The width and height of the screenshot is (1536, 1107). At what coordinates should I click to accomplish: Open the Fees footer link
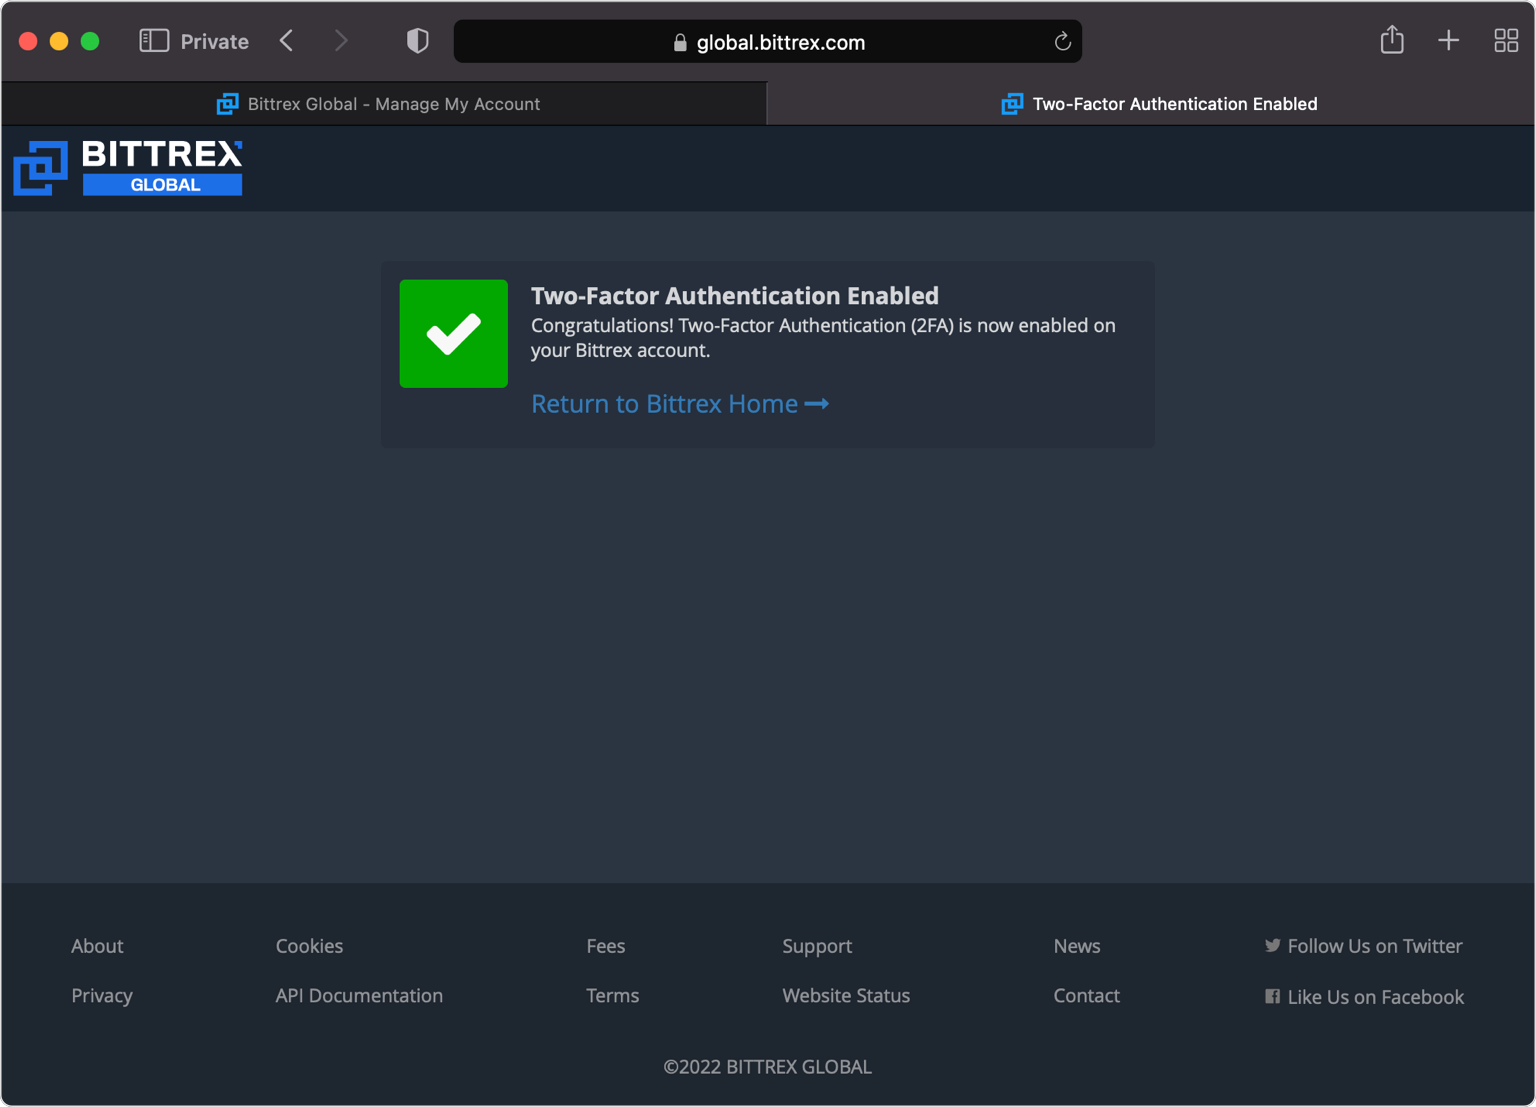(x=606, y=946)
